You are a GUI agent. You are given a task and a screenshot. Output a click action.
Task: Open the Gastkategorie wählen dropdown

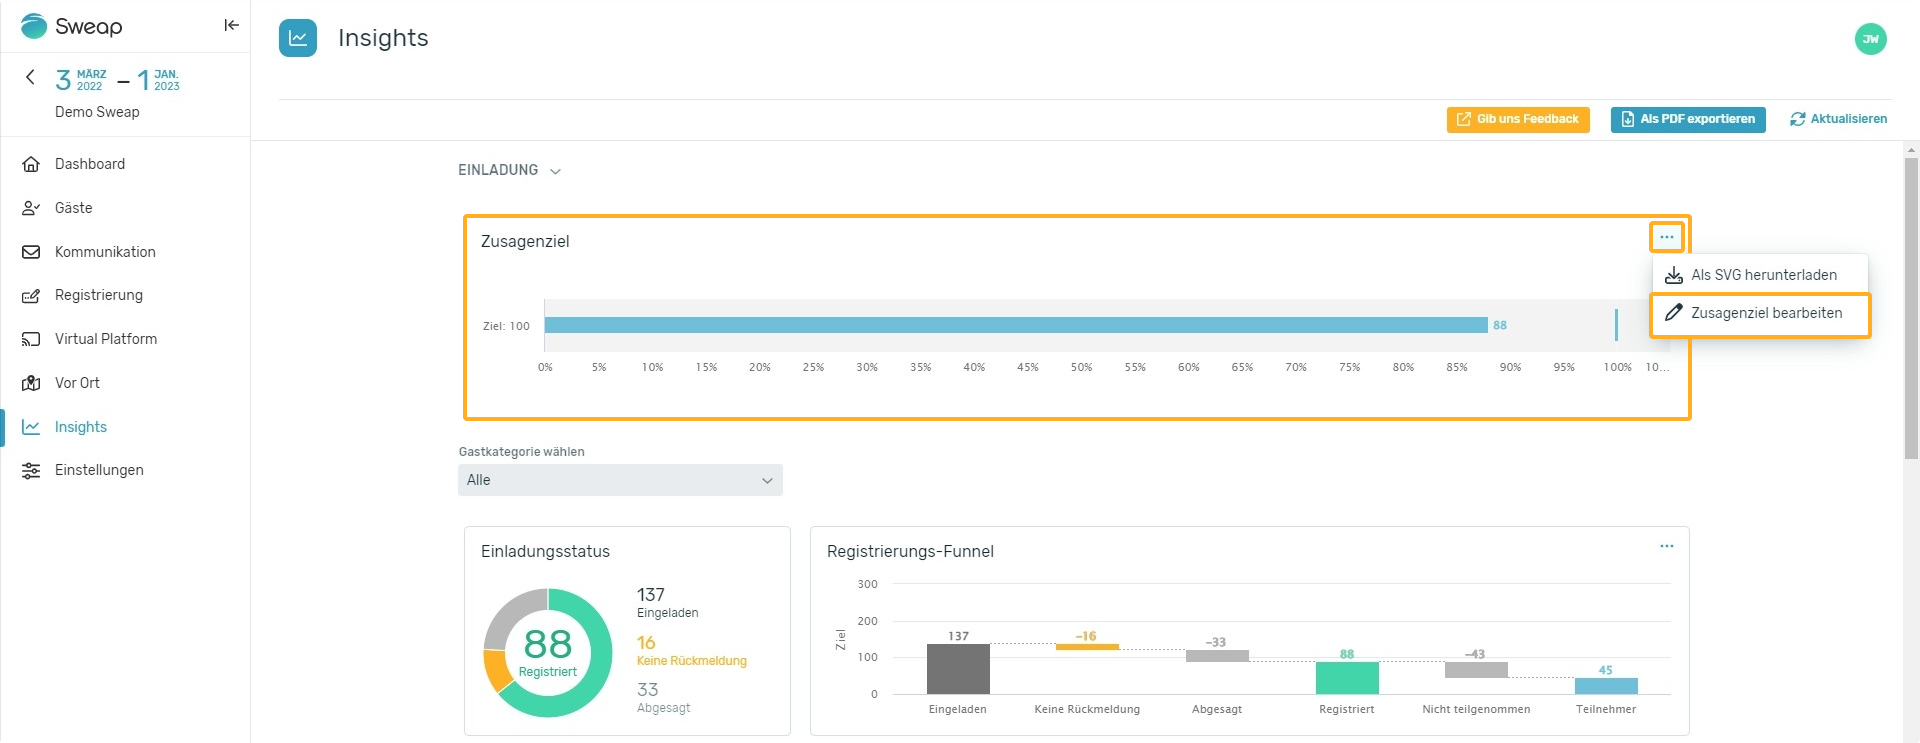[x=620, y=480]
